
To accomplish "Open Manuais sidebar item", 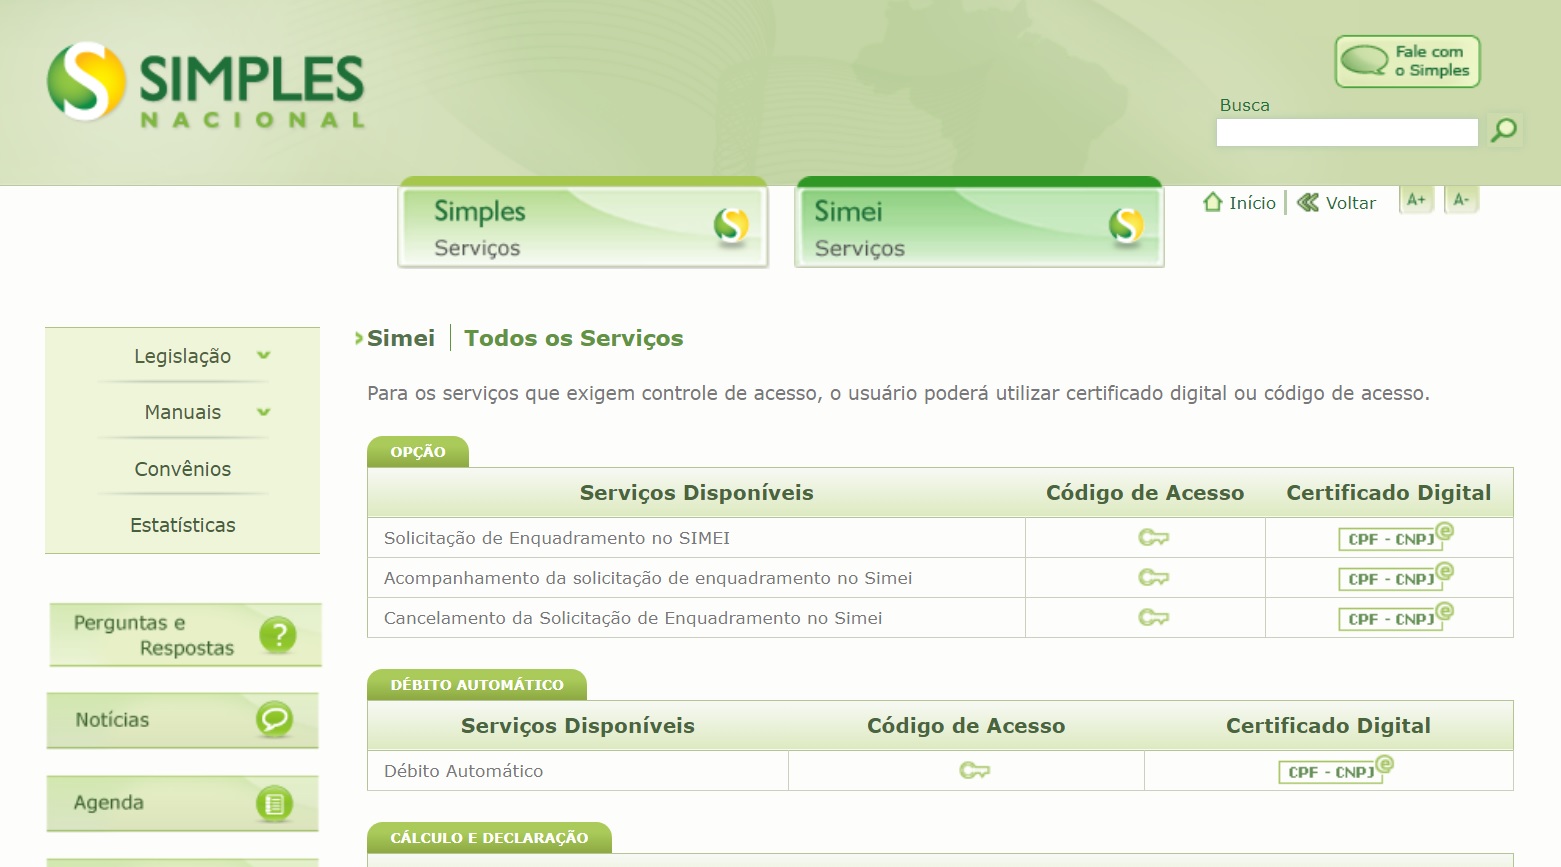I will 182,412.
